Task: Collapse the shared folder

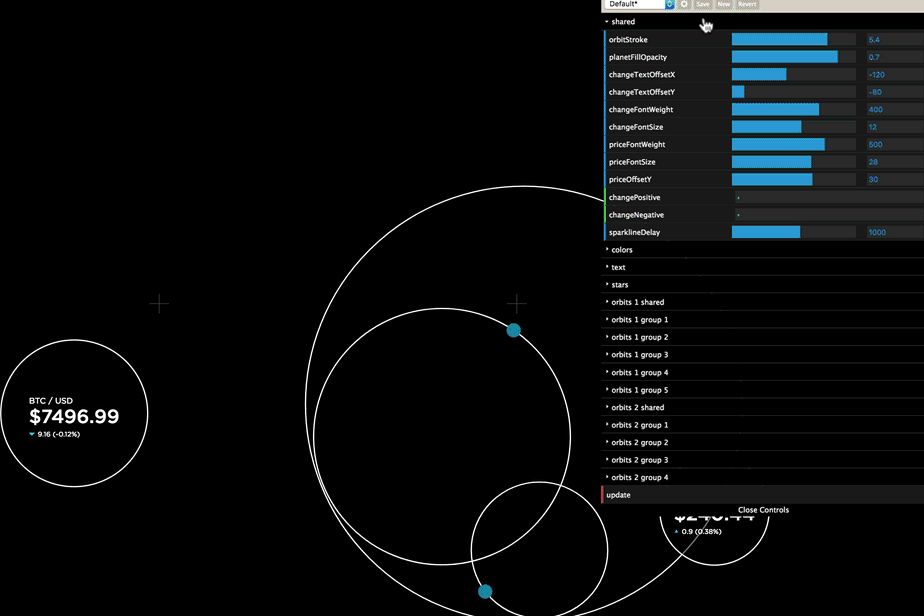Action: pyautogui.click(x=763, y=22)
